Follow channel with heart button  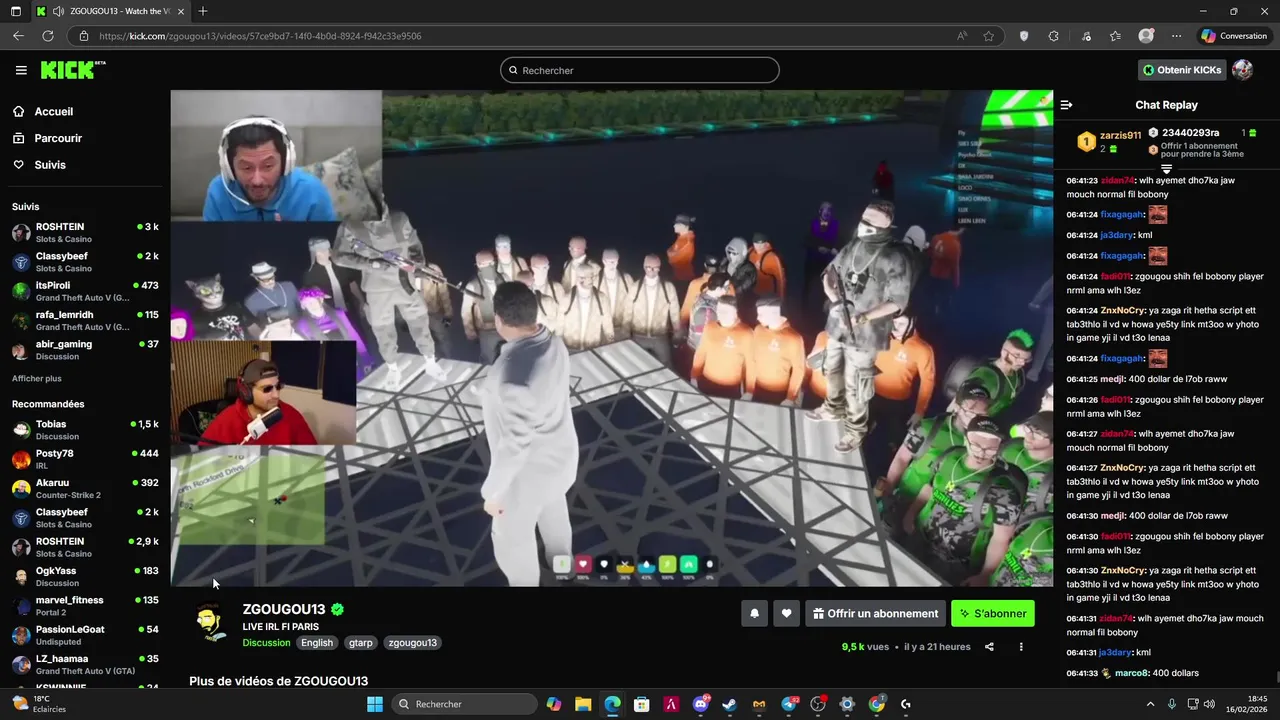(x=787, y=614)
